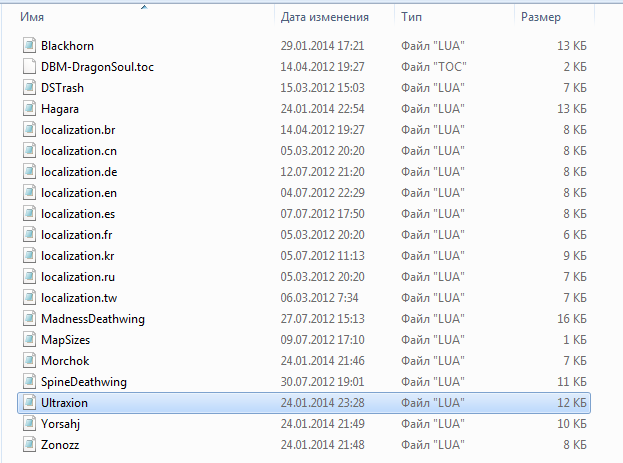Click the MadnessDeathwing file icon
Screen dimensions: 623x463
[29, 319]
